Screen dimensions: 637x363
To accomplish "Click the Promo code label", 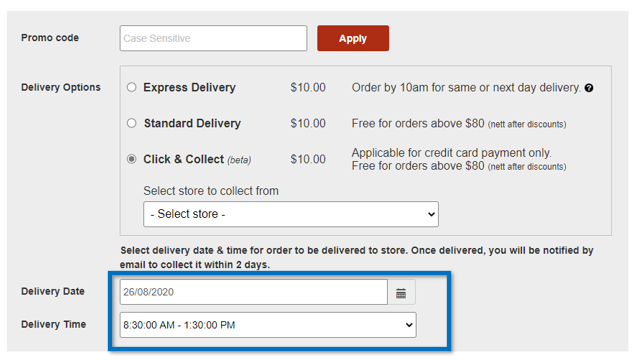I will pos(50,38).
